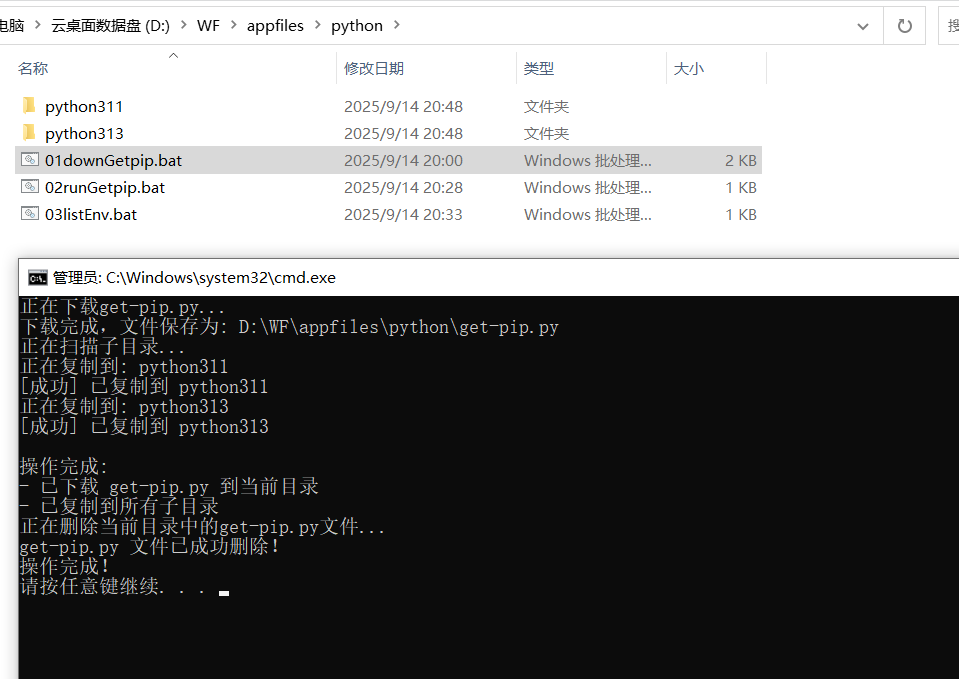Sort by 名称 column header
The width and height of the screenshot is (959, 679).
(x=33, y=69)
